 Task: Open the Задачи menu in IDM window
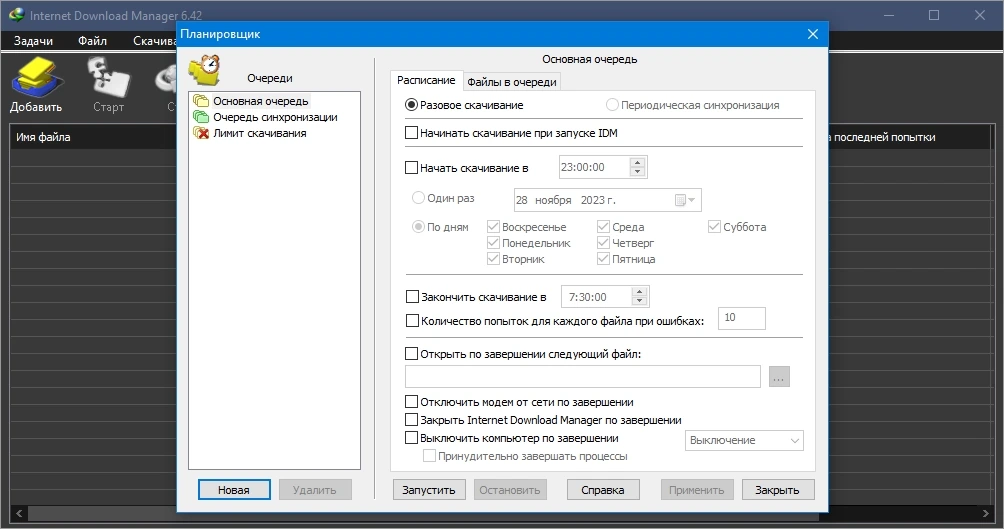point(33,40)
